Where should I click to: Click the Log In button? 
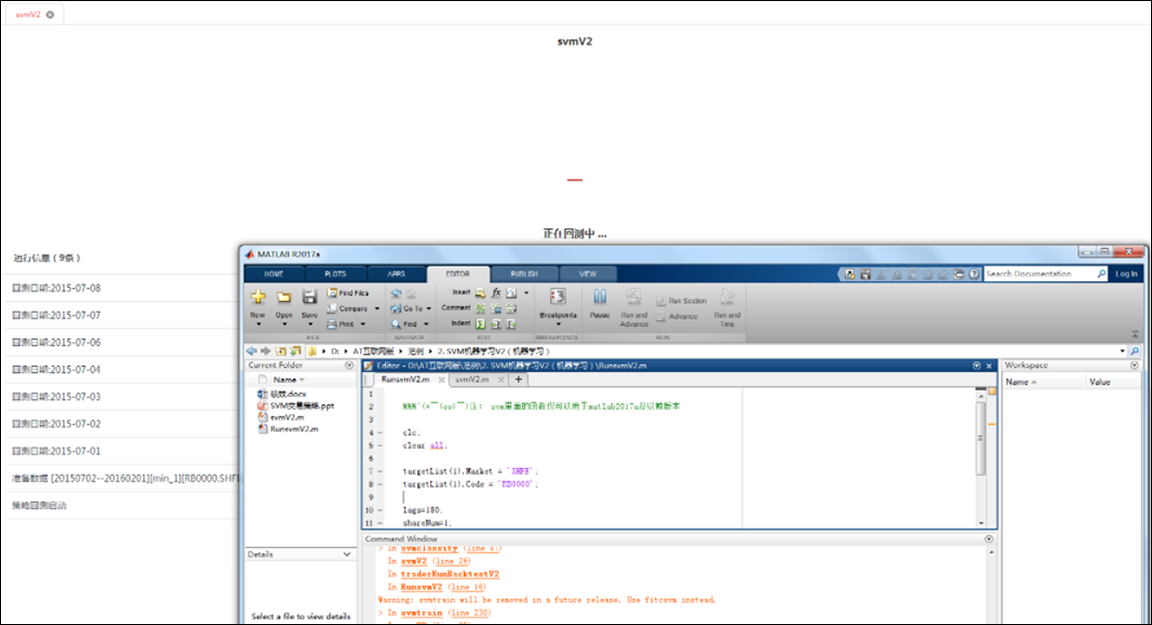(1126, 273)
